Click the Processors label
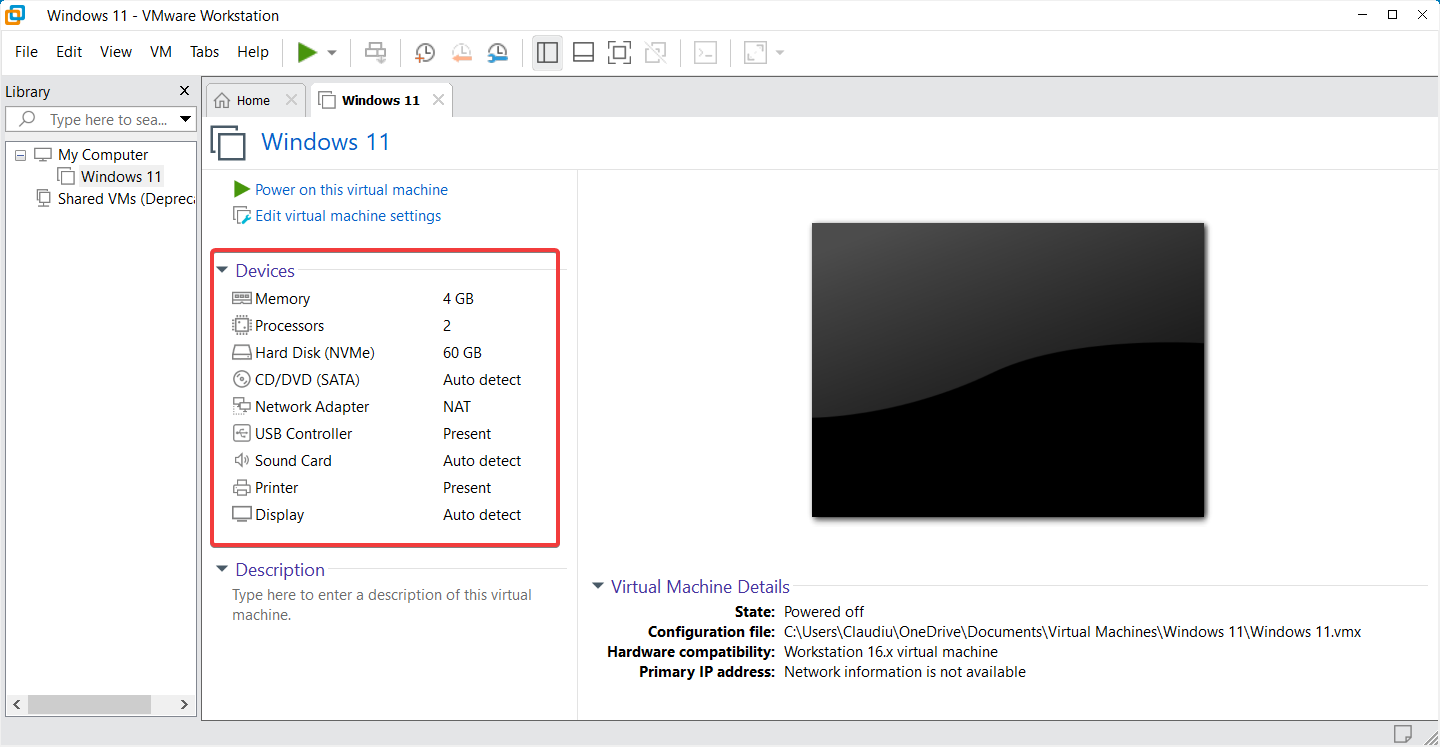The width and height of the screenshot is (1440, 747). tap(290, 325)
